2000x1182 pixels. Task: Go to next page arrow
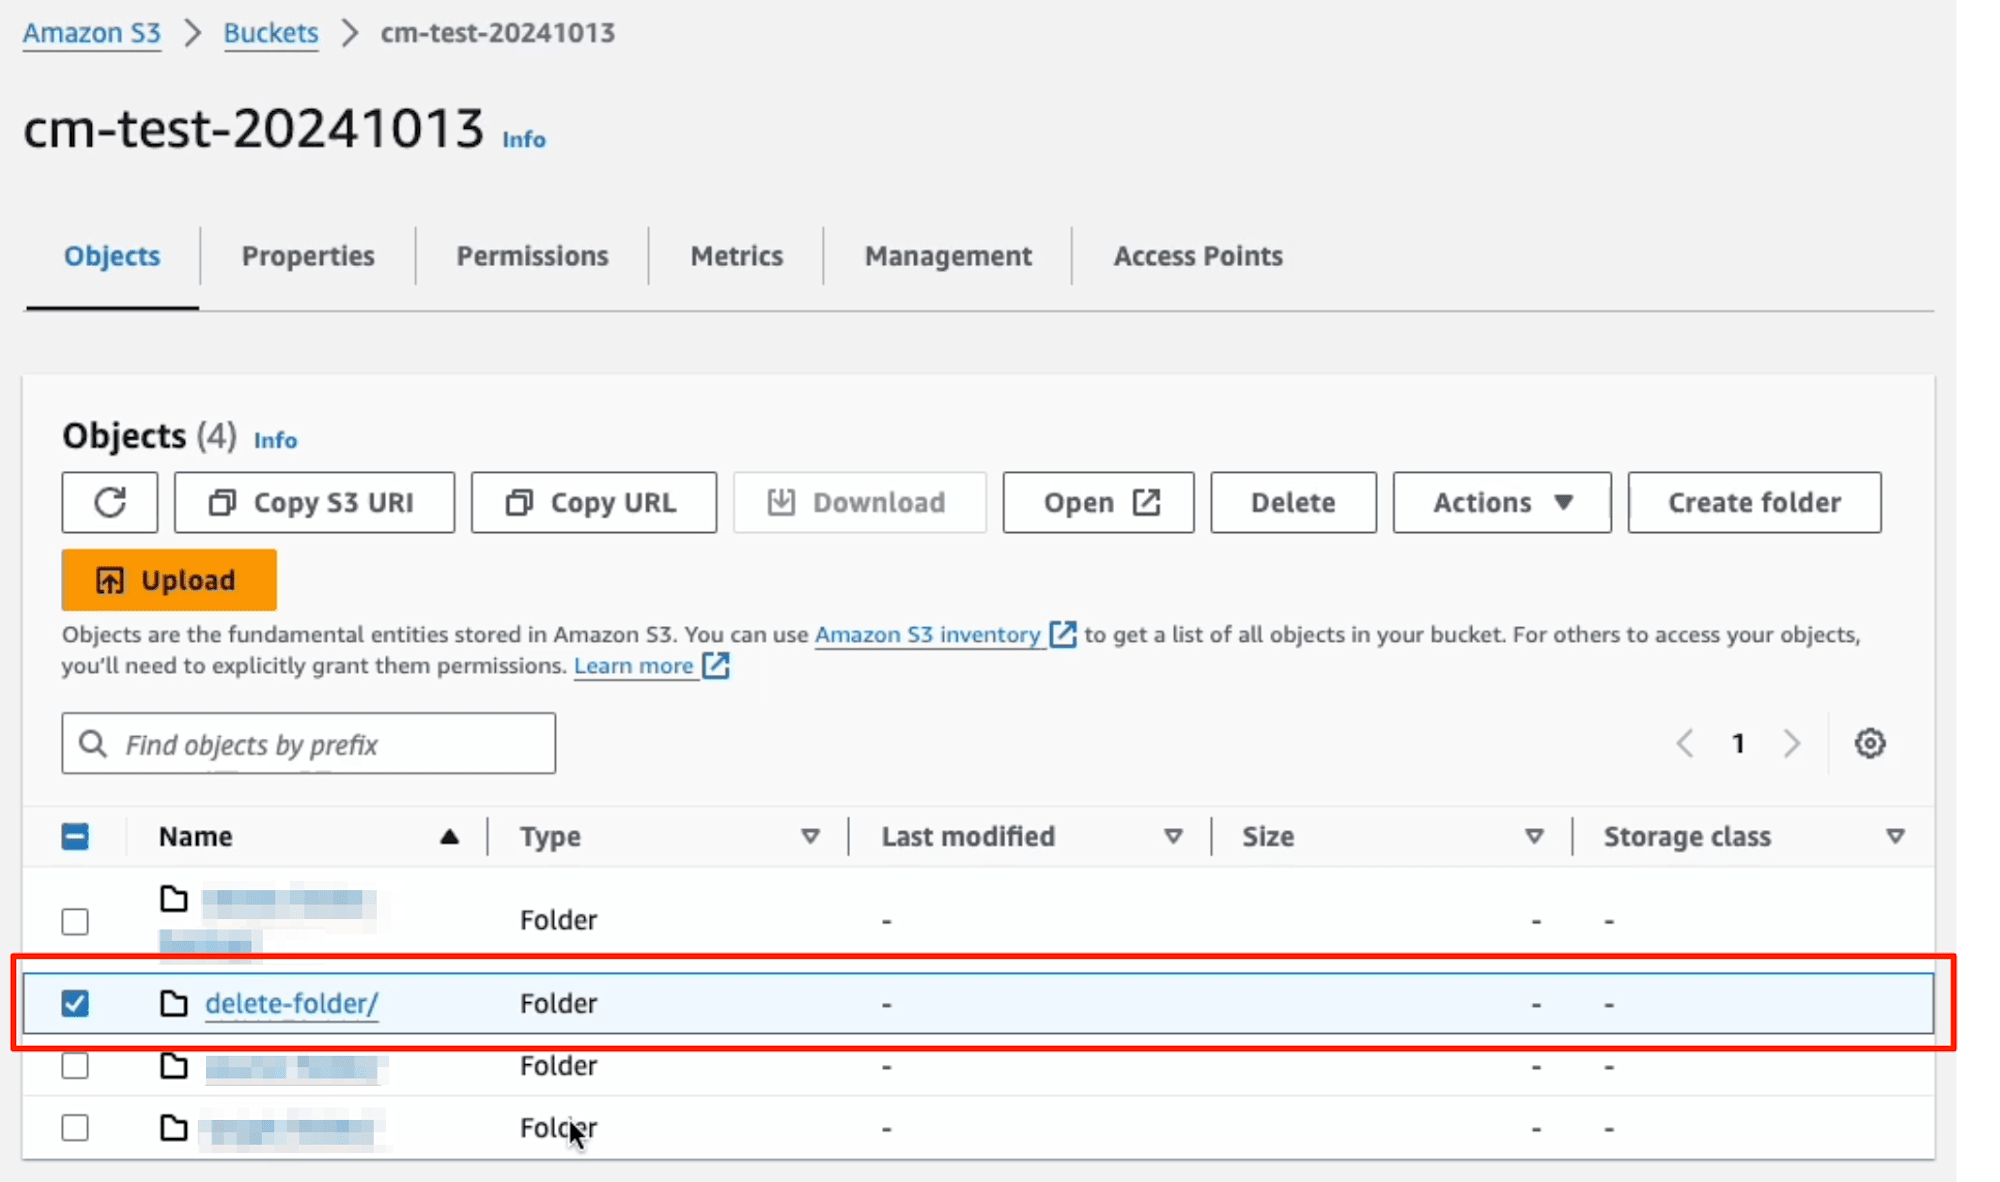pyautogui.click(x=1792, y=743)
